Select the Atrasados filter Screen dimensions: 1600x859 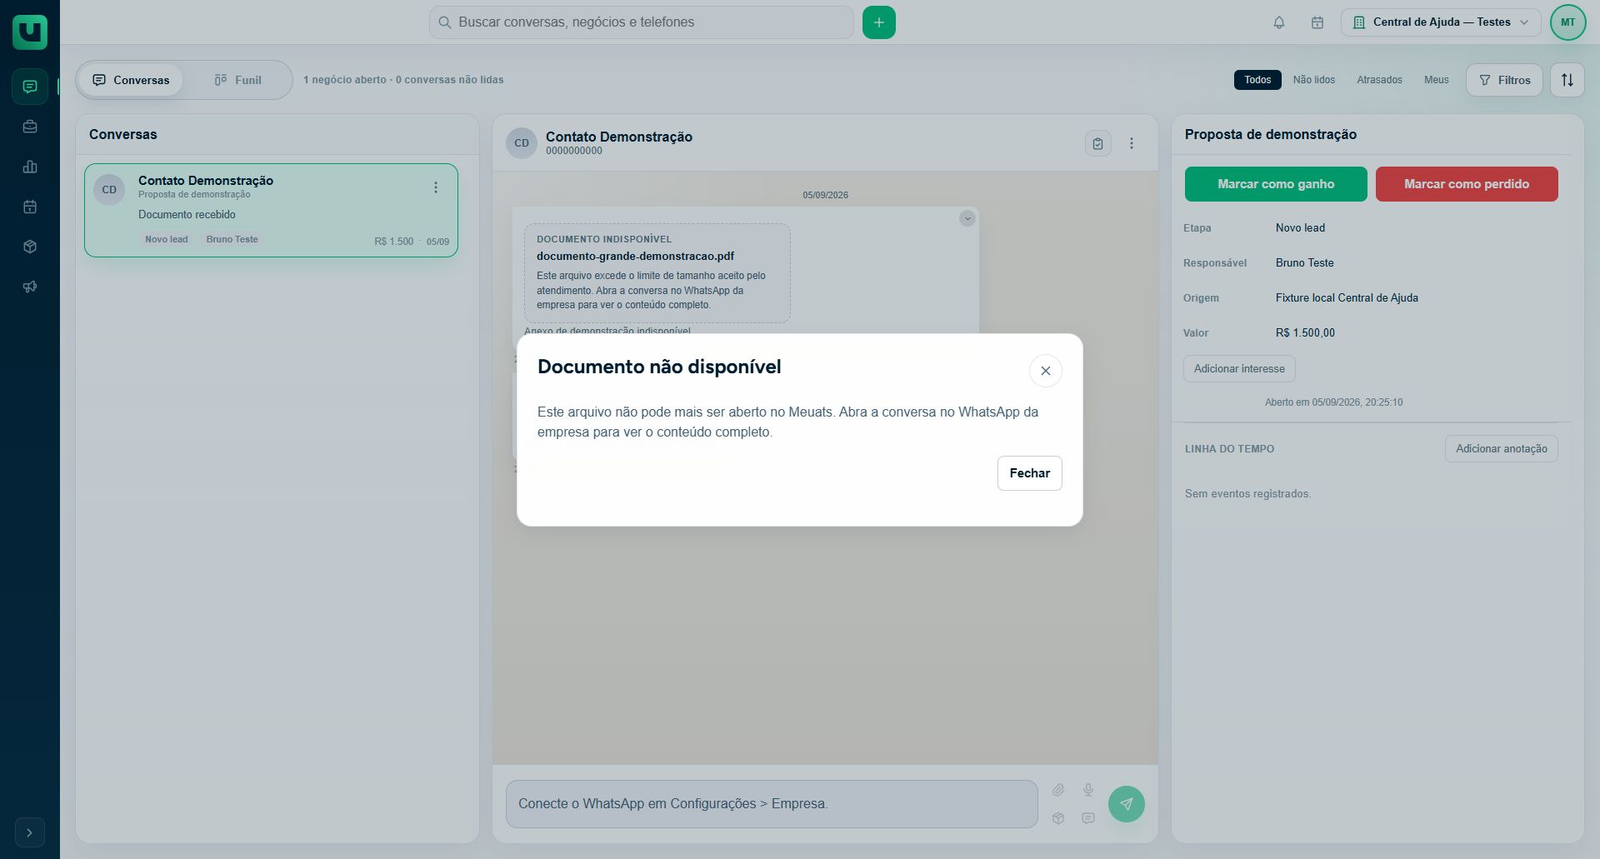click(1379, 80)
